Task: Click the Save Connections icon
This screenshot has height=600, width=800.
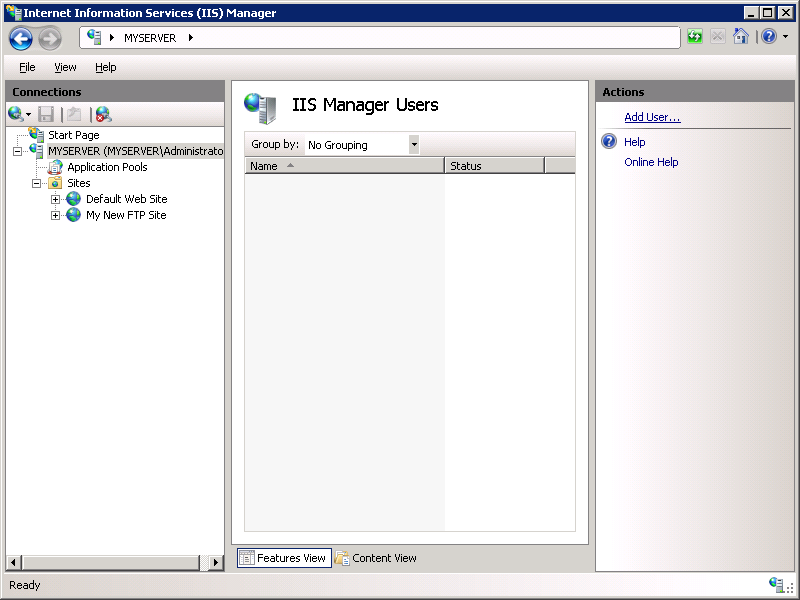Action: (x=44, y=113)
